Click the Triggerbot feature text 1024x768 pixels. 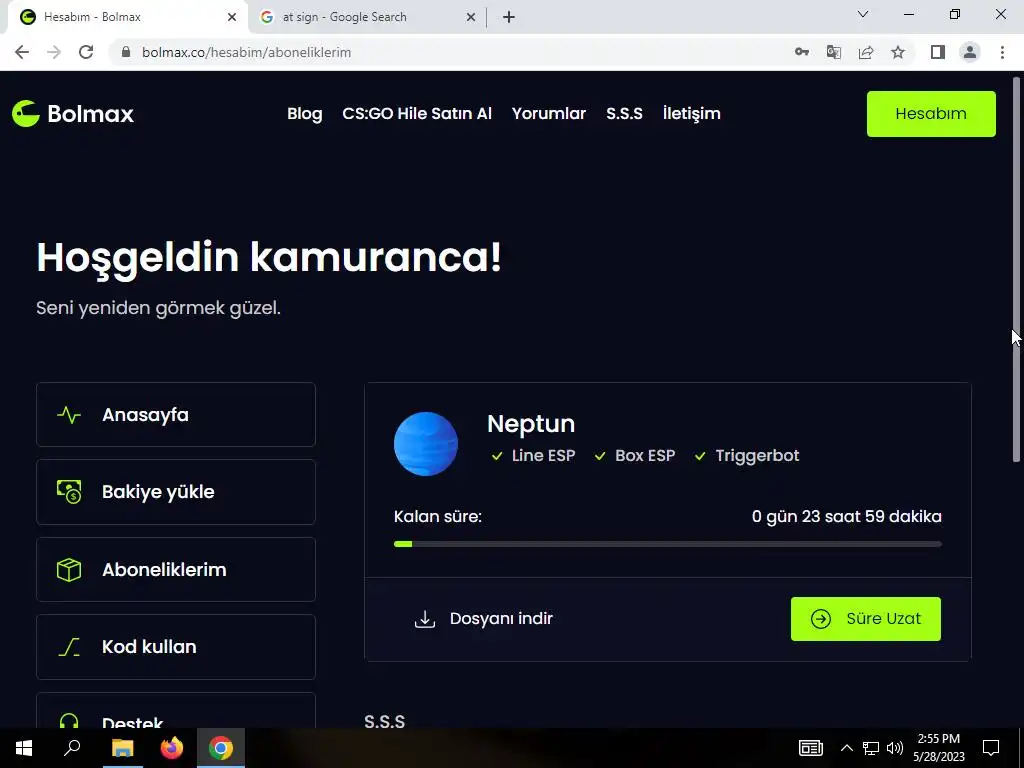(757, 456)
